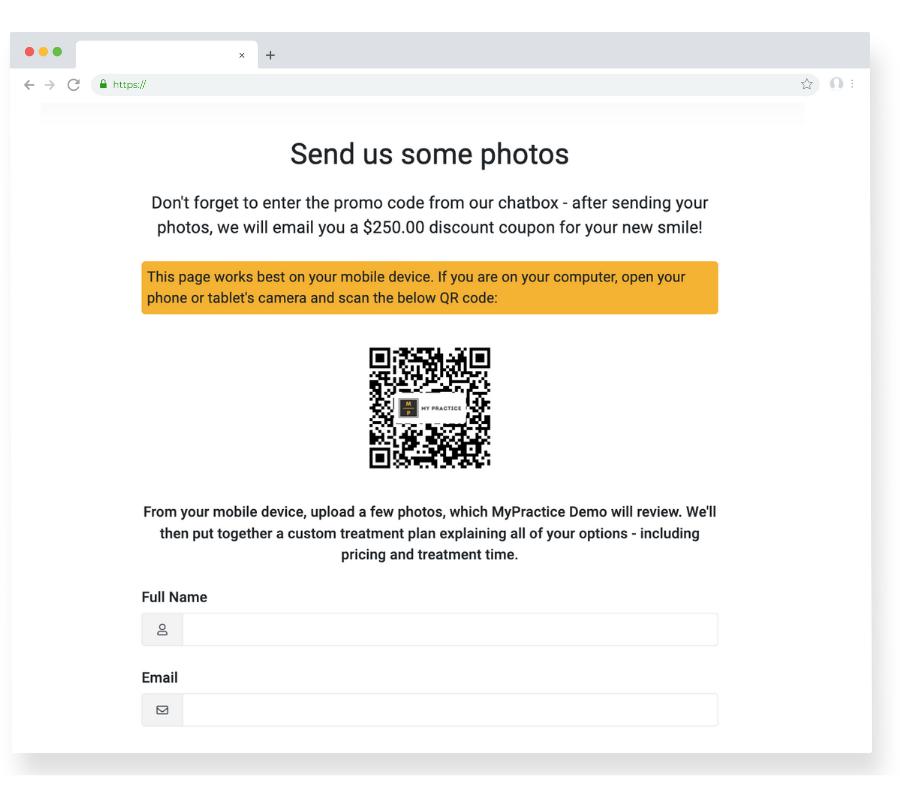Click the QR code image
900x800 pixels.
[x=429, y=408]
